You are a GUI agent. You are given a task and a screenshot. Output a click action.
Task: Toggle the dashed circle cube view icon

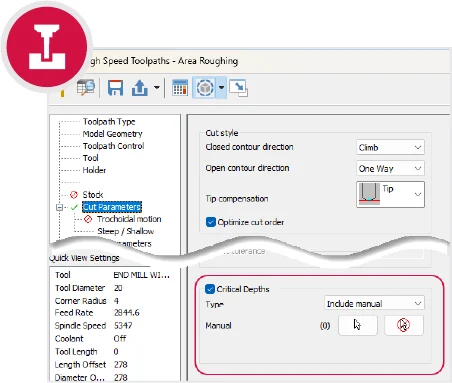pyautogui.click(x=205, y=88)
